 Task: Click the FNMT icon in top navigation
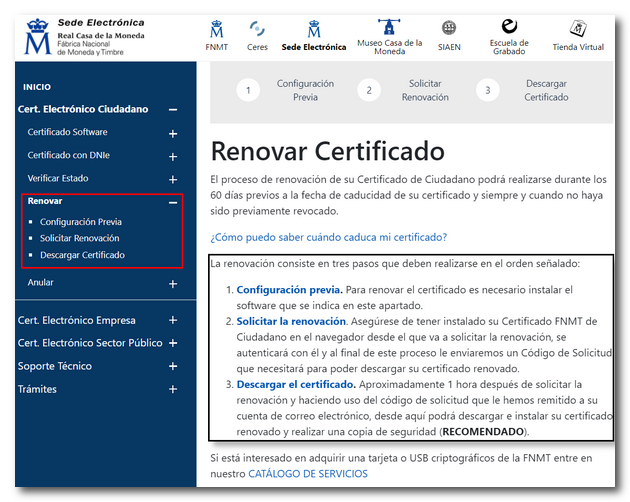coord(216,29)
